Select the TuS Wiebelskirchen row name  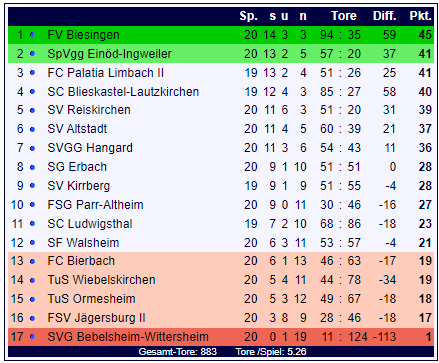101,280
